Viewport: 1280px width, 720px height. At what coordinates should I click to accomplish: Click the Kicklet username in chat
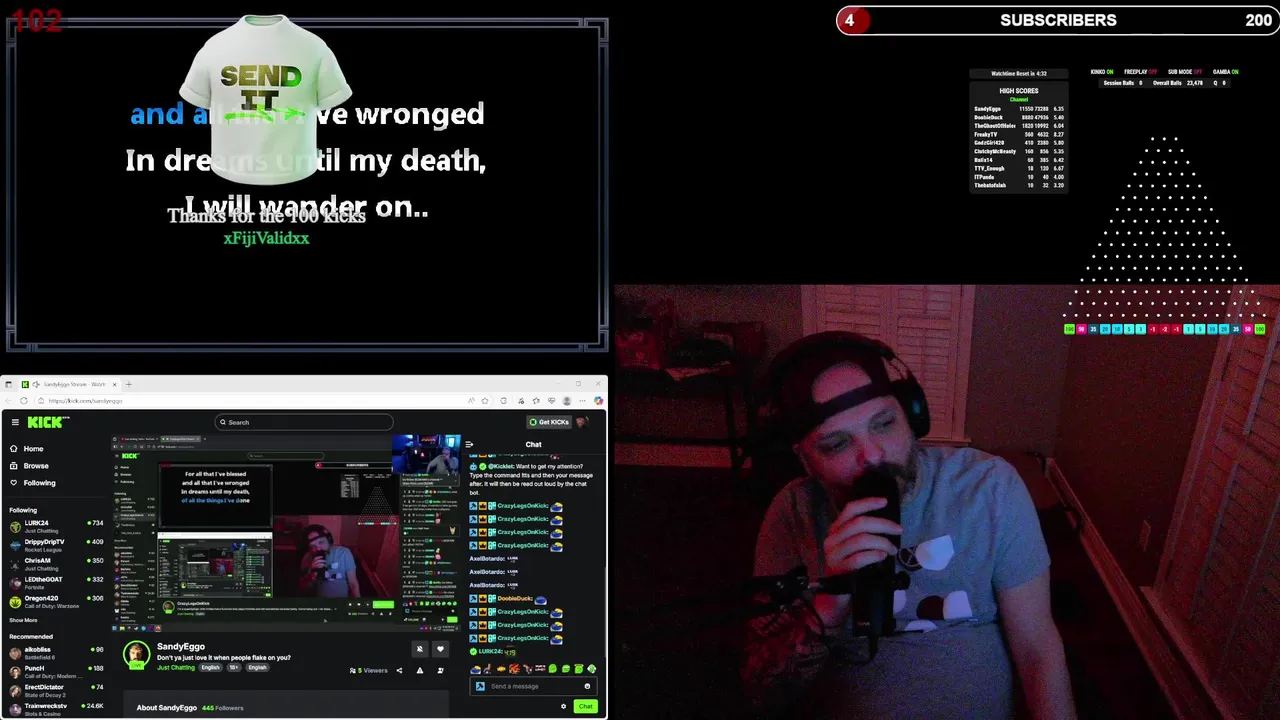click(x=500, y=466)
